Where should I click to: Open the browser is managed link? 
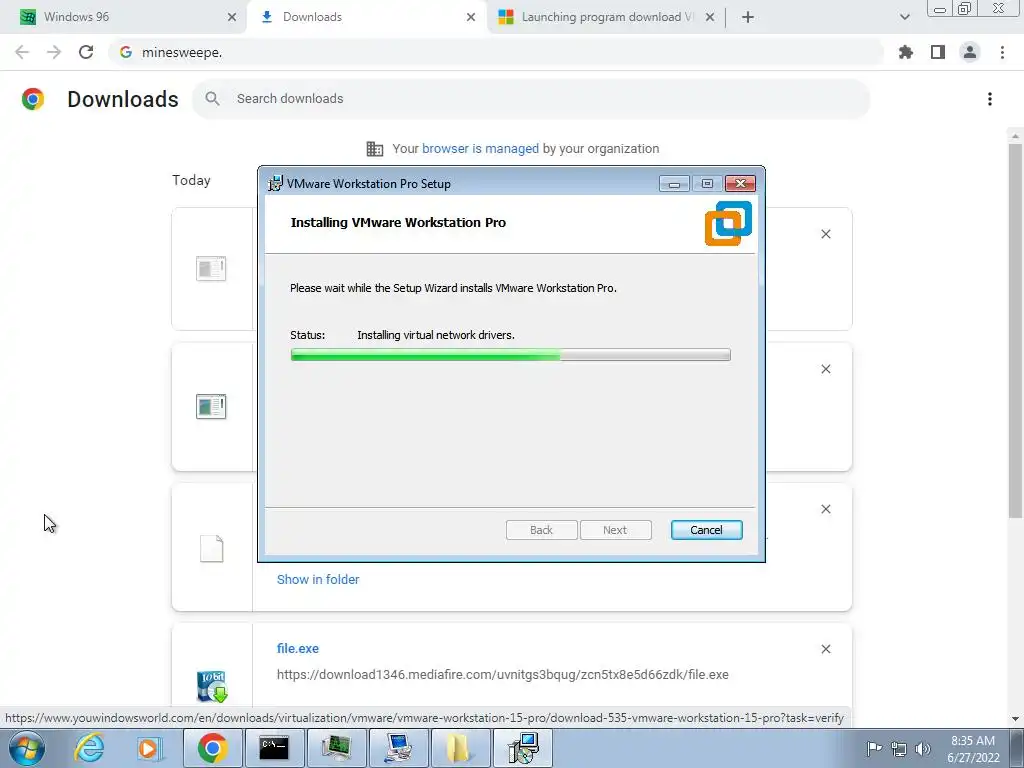click(x=480, y=149)
